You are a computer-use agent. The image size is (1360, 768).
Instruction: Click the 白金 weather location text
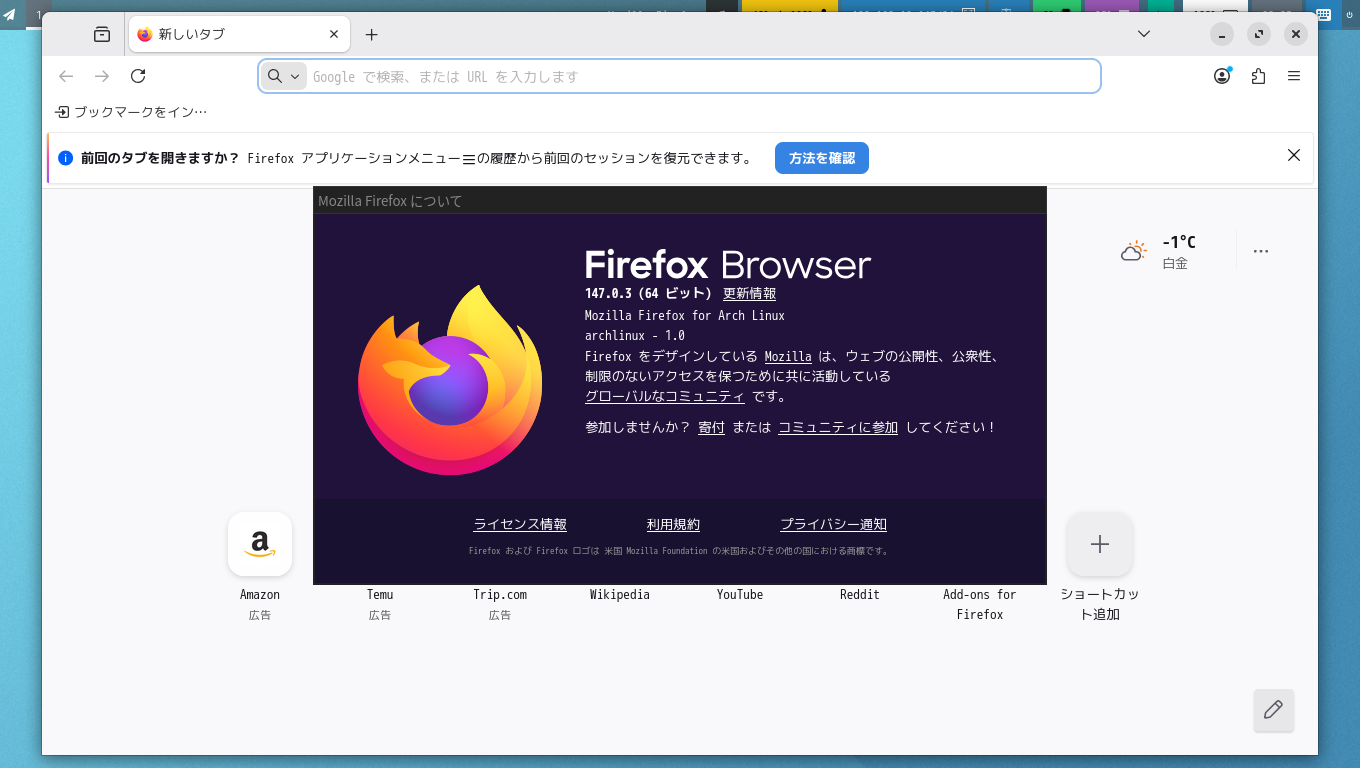(x=1175, y=264)
